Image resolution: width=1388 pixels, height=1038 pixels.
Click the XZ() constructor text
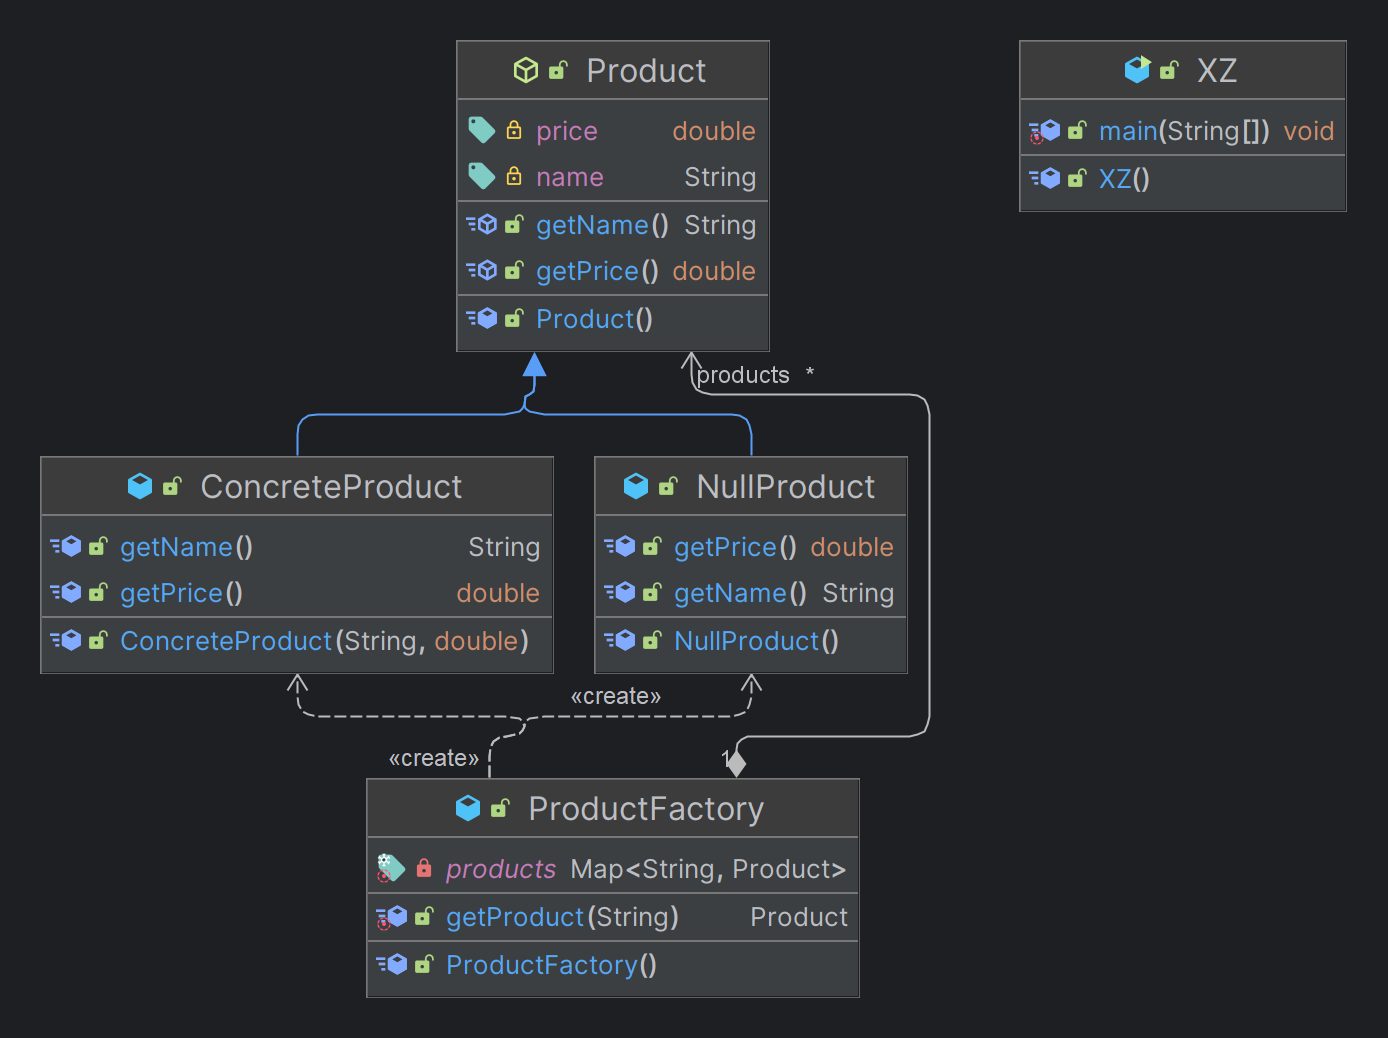coord(1124,179)
